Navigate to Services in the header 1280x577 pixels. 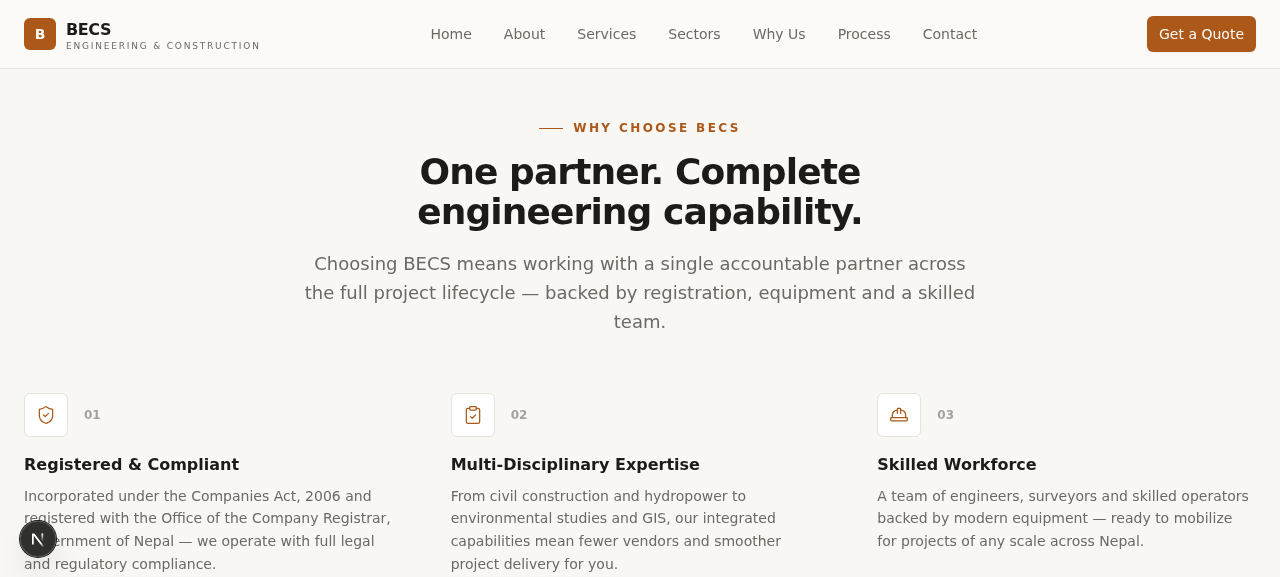[606, 34]
